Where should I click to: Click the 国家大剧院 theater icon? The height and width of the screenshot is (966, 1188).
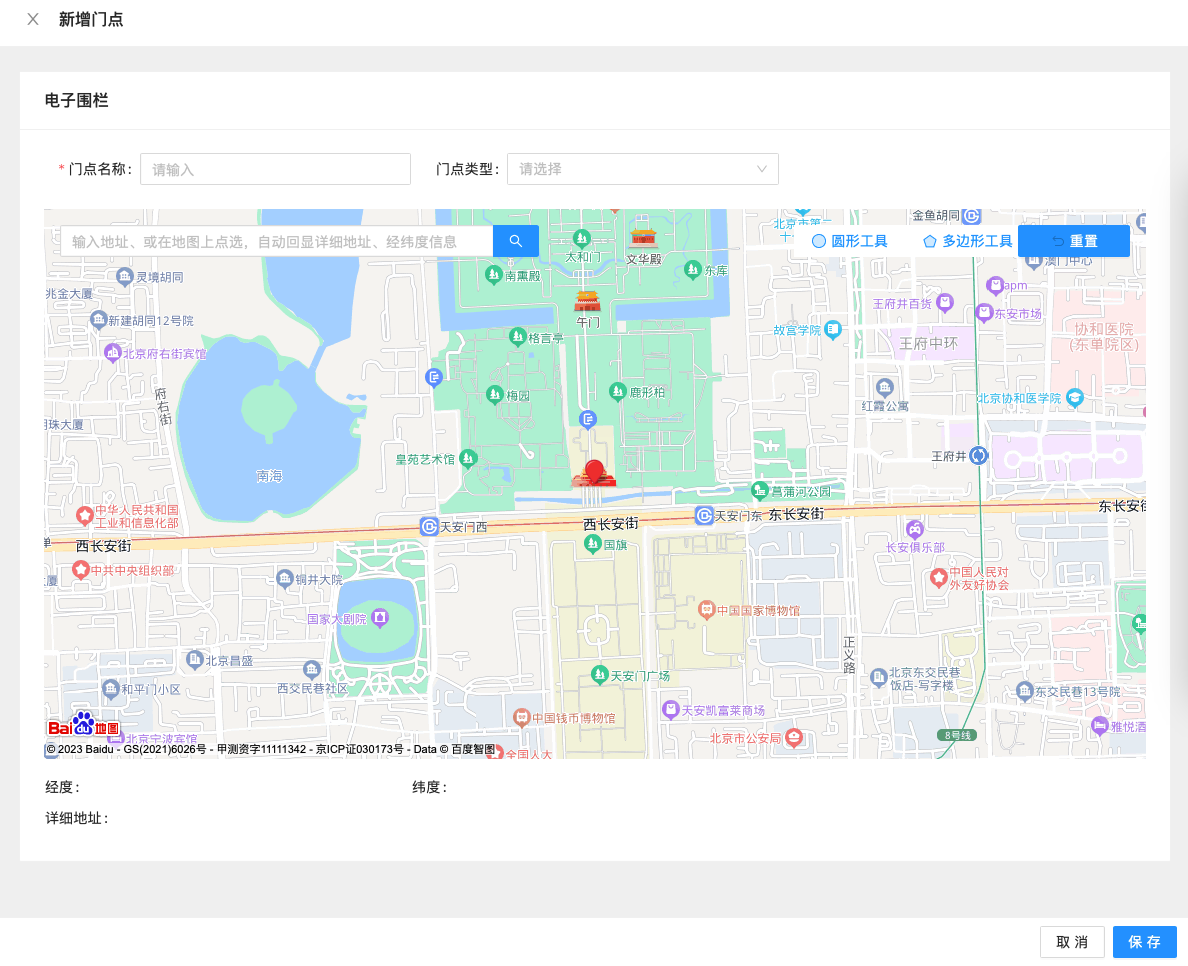[x=380, y=617]
